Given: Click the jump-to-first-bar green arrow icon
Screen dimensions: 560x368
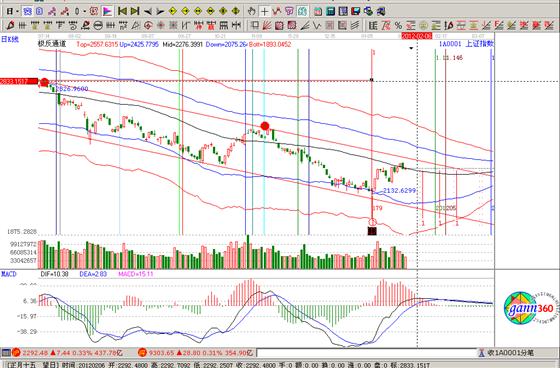Looking at the screenshot, I should [122, 11].
